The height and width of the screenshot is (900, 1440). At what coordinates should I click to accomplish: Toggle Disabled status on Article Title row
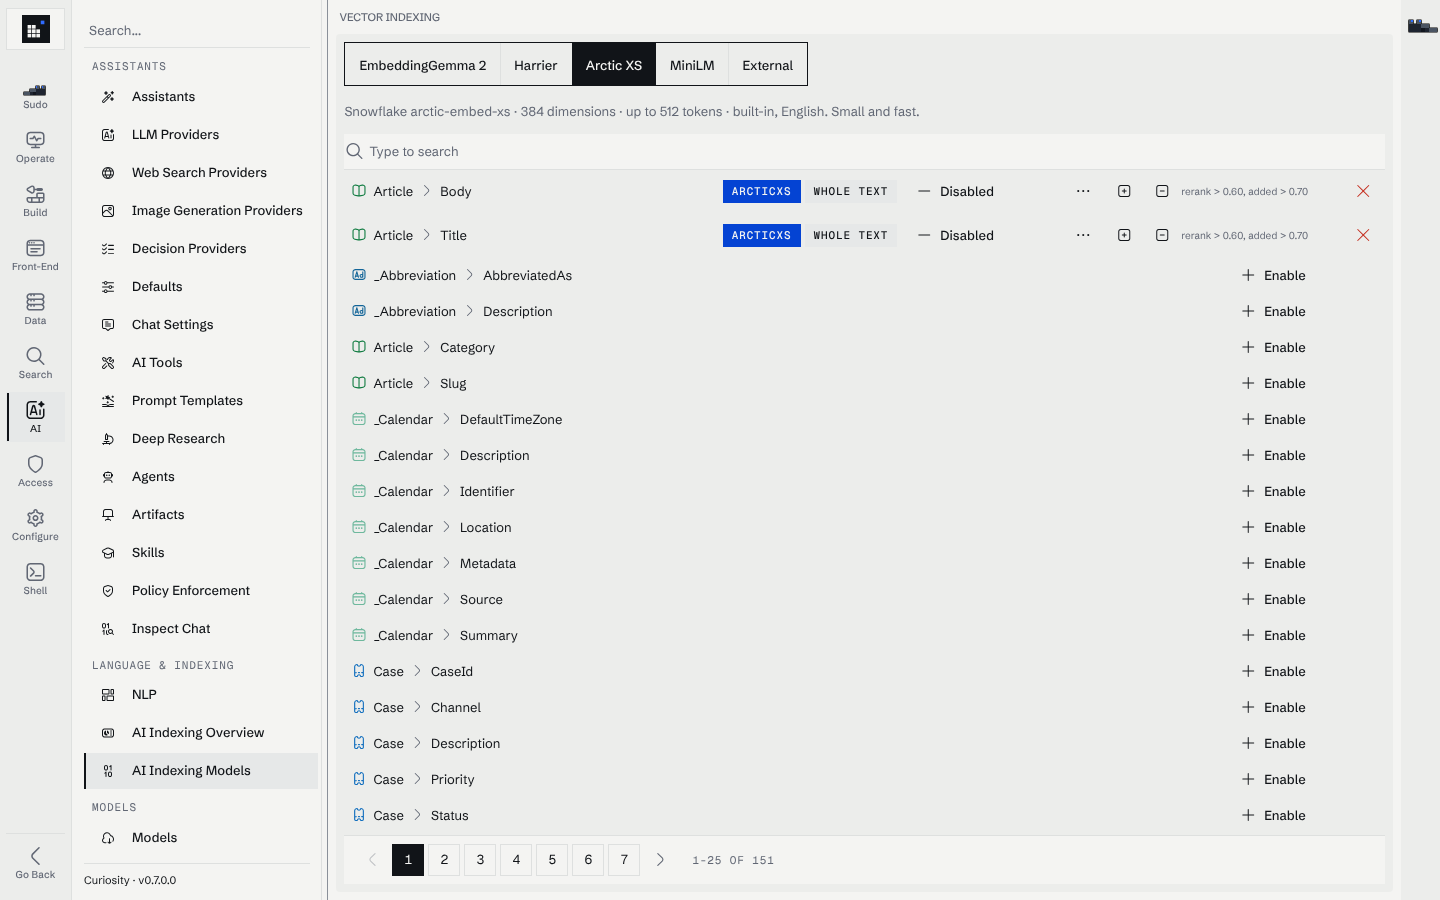[x=956, y=235]
